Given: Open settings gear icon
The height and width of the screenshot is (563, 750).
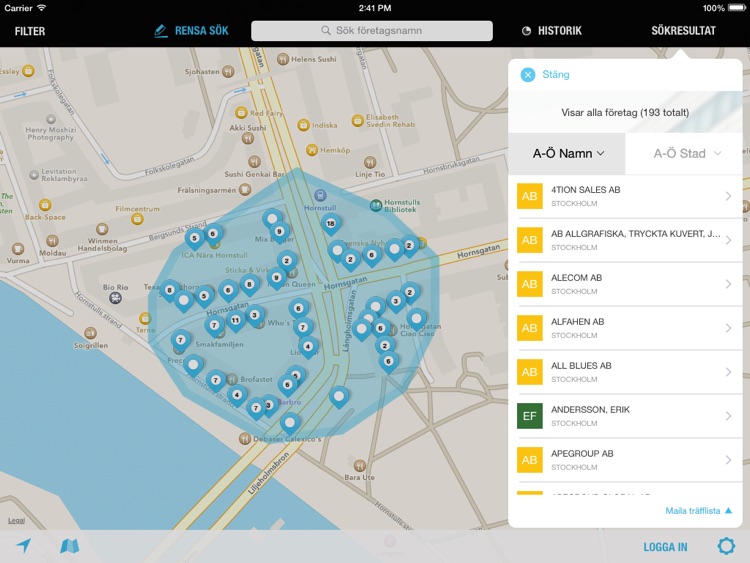Looking at the screenshot, I should [726, 546].
